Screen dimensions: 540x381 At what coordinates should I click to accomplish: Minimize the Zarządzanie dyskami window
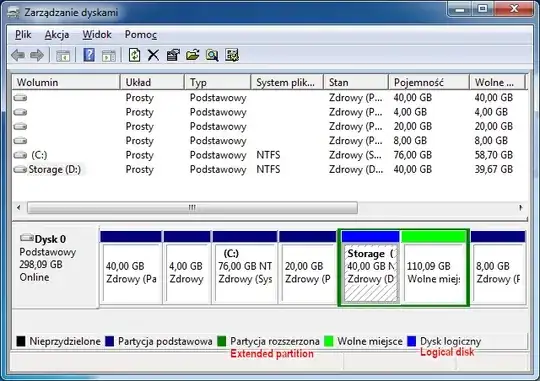pyautogui.click(x=459, y=9)
